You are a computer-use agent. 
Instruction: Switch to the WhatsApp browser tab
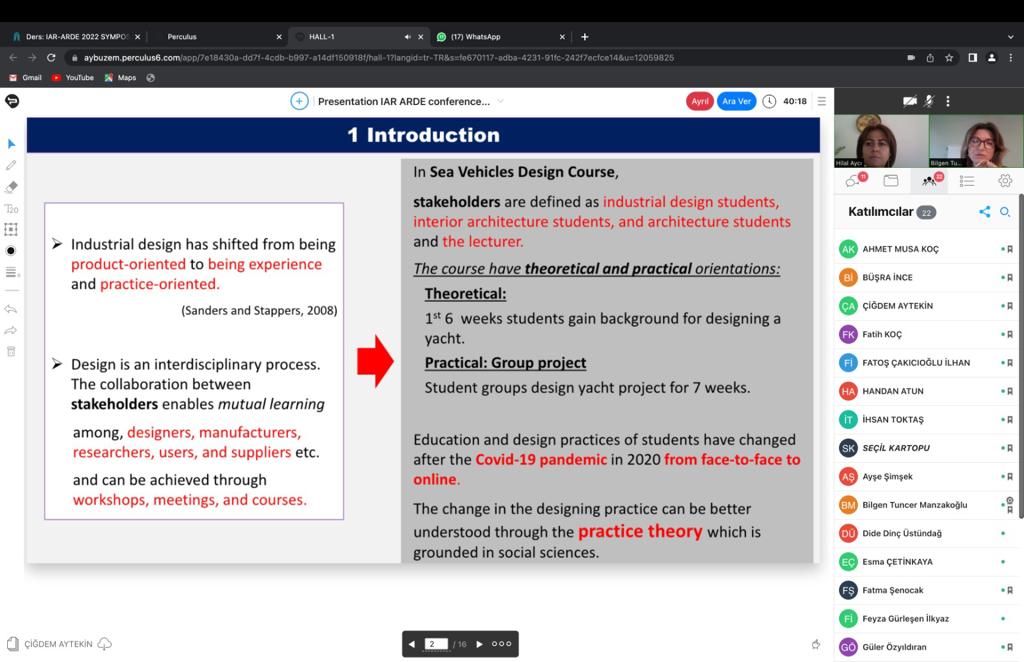pyautogui.click(x=495, y=37)
